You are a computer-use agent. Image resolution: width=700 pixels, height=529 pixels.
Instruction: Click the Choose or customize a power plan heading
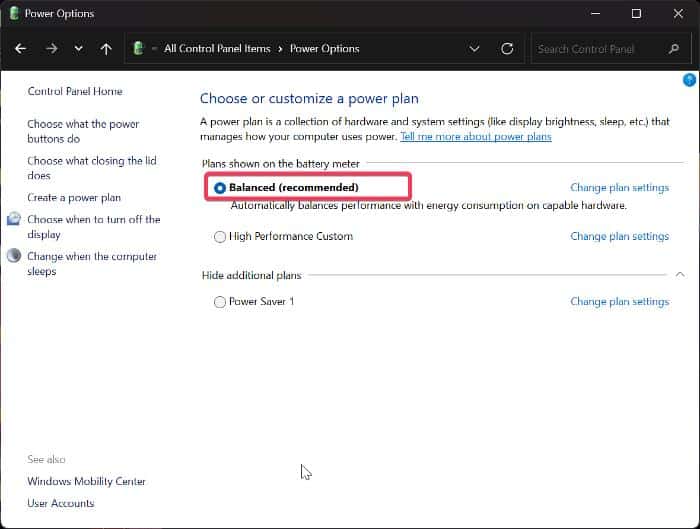tap(309, 98)
